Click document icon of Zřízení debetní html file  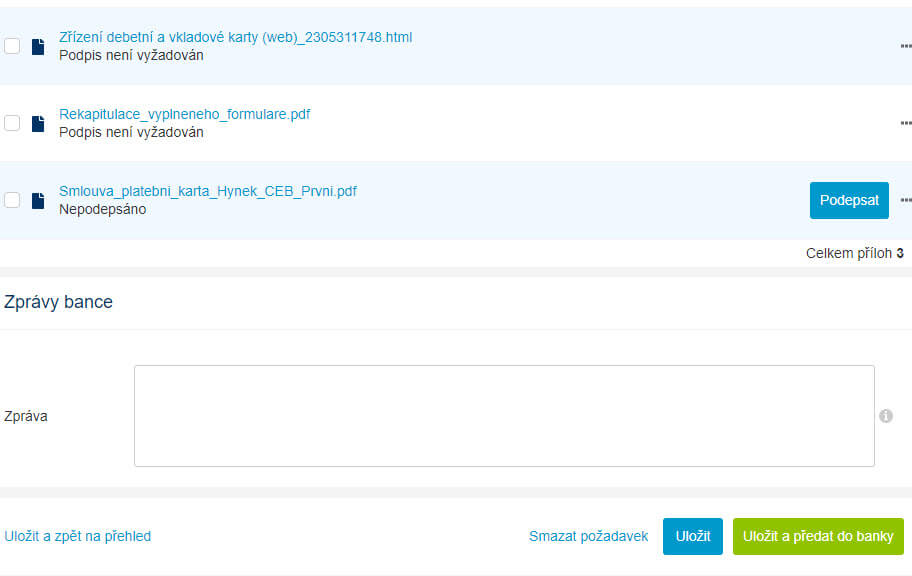(38, 47)
